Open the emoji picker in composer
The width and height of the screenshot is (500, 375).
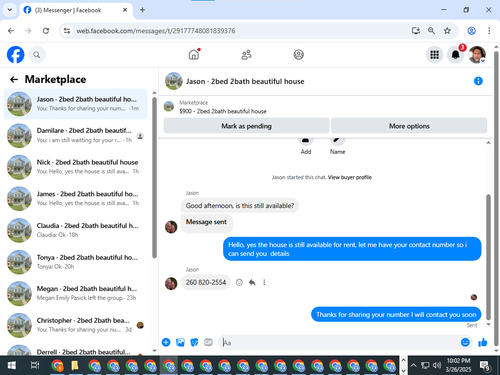(465, 342)
